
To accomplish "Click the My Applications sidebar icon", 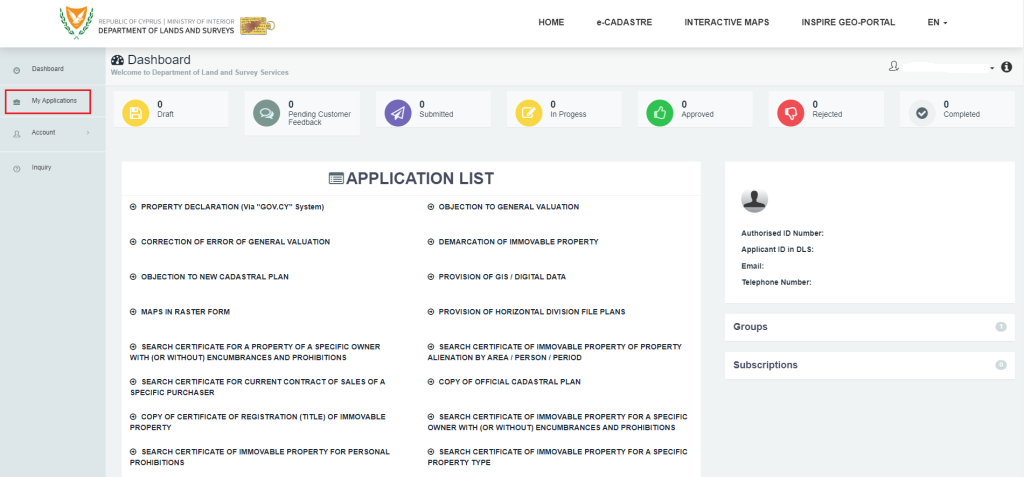I will click(x=17, y=101).
